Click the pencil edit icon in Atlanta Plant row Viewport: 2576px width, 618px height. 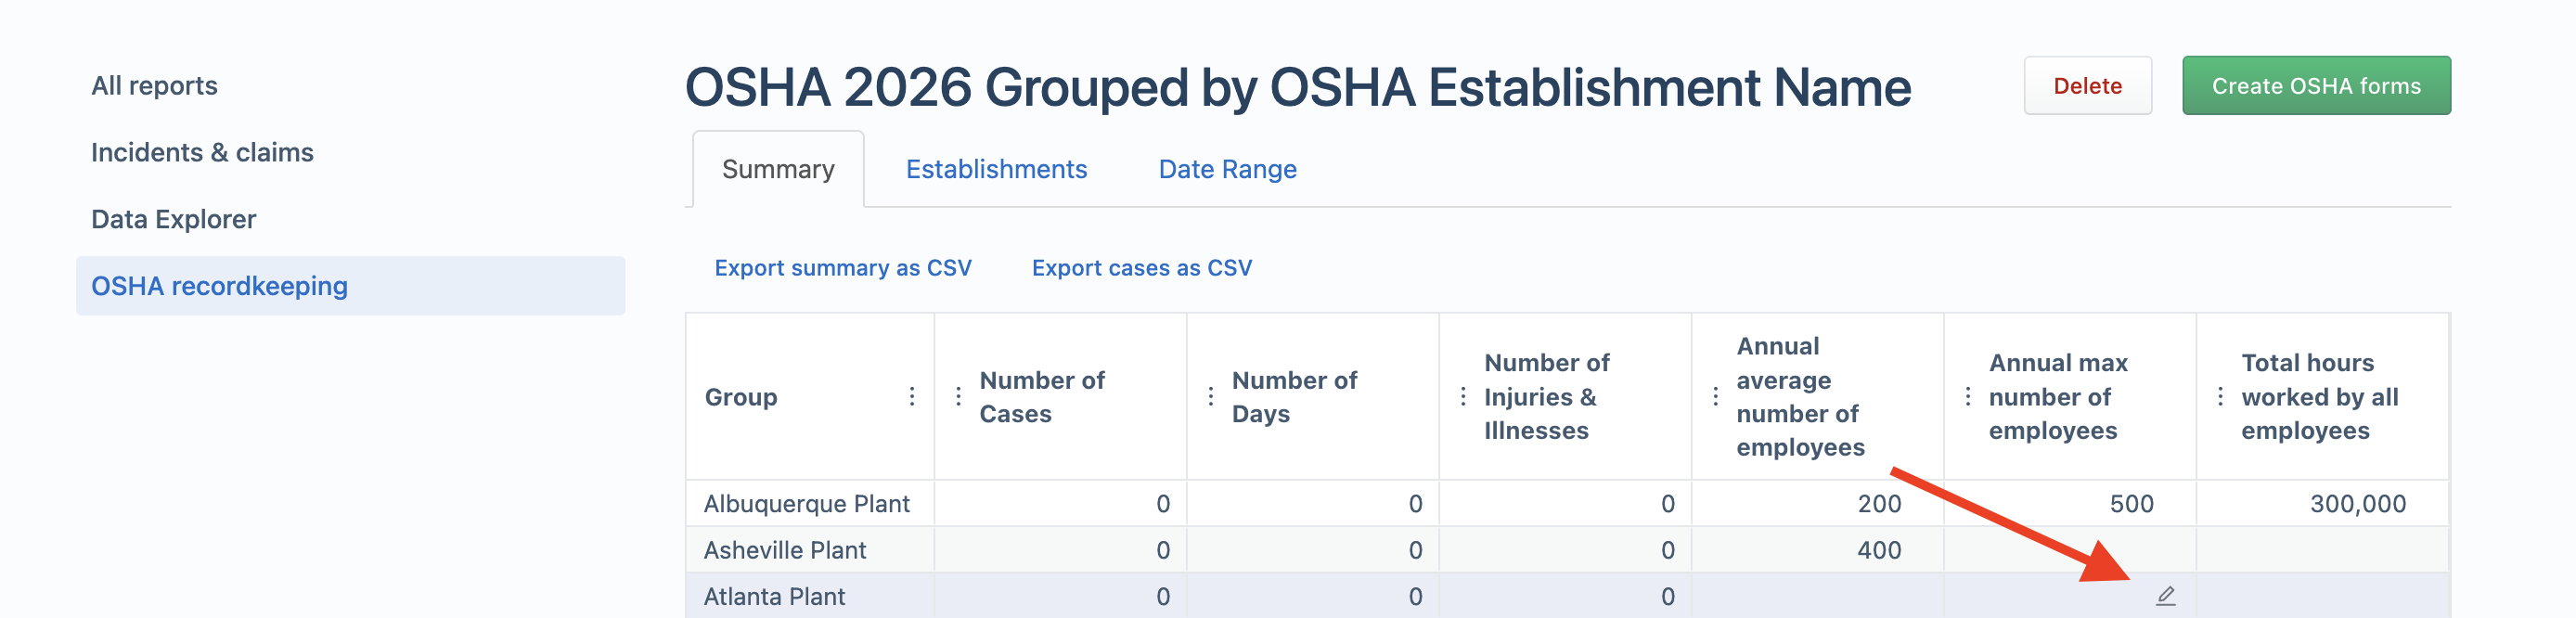coord(2165,595)
